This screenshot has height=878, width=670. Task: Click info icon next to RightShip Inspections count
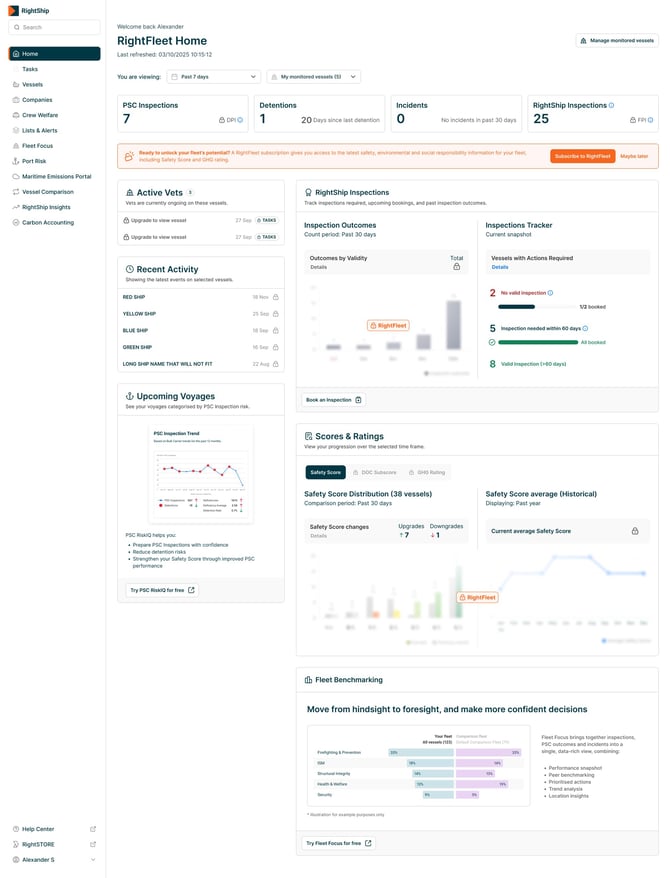pos(611,105)
